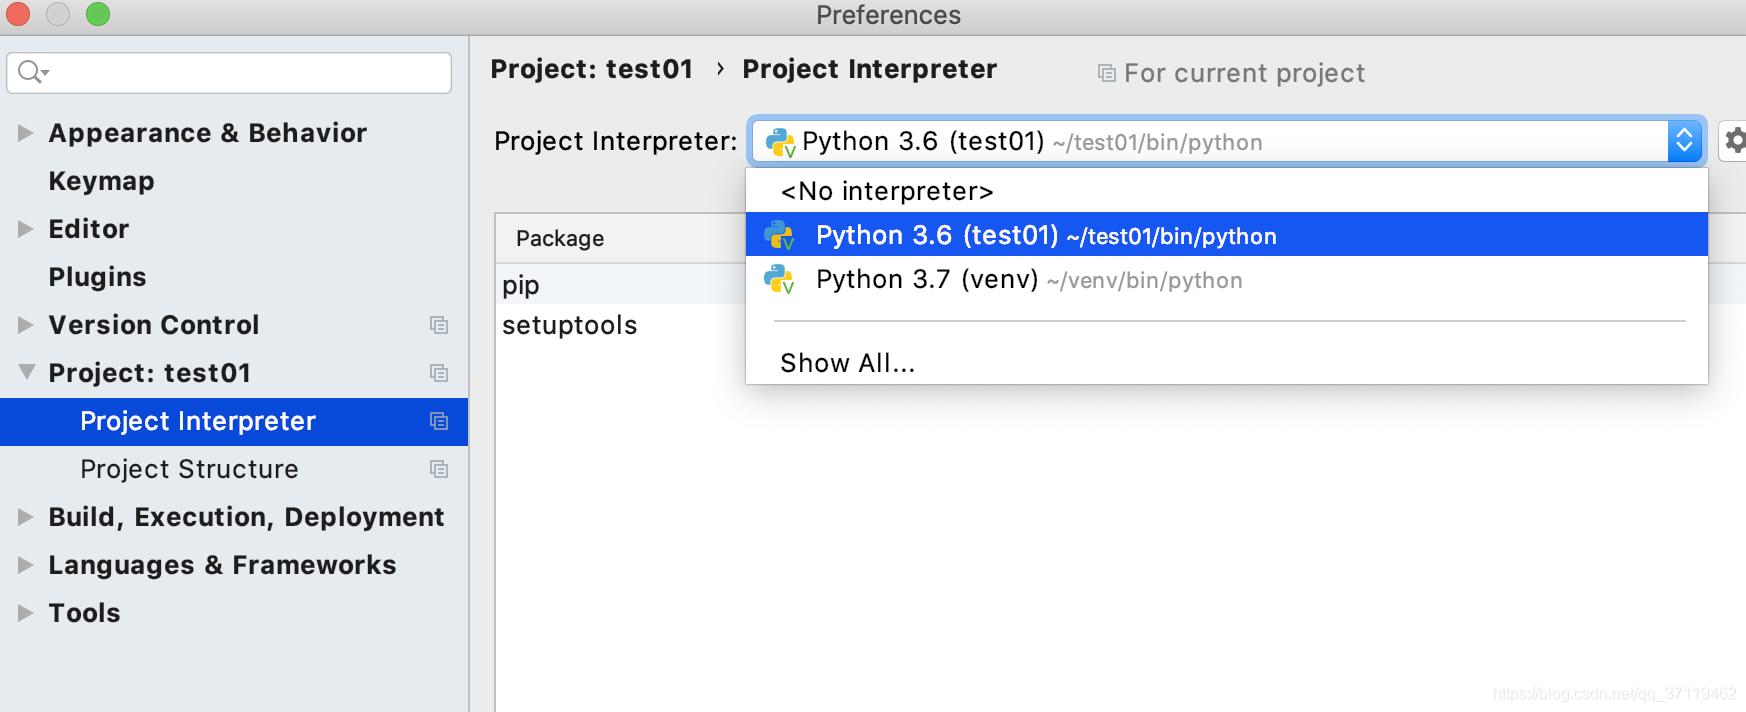Click the search magnifier icon in sidebar
Screen dimensions: 1746x712
pyautogui.click(x=31, y=72)
